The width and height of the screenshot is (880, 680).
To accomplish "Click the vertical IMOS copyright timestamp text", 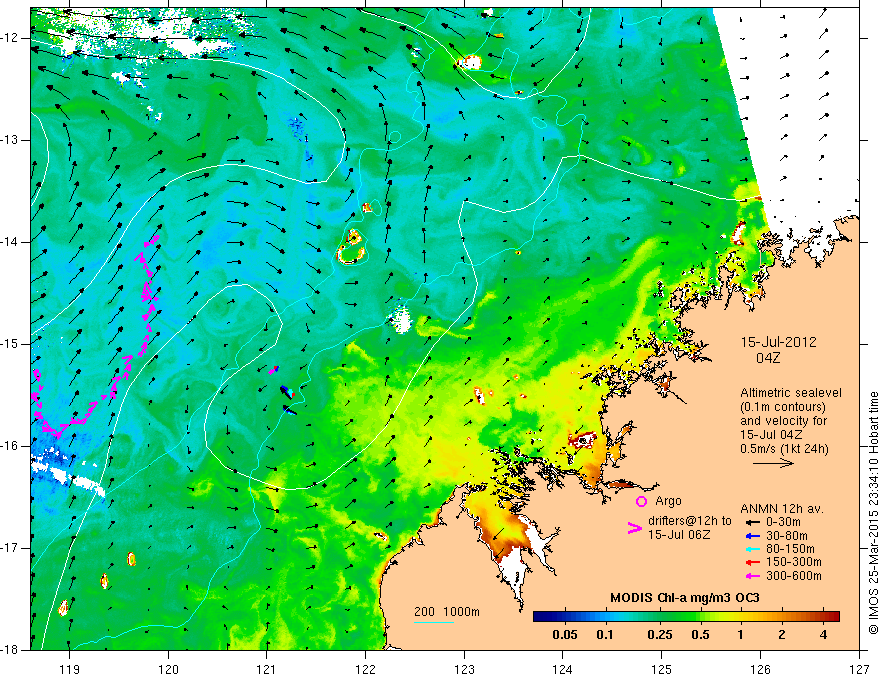I will point(873,513).
